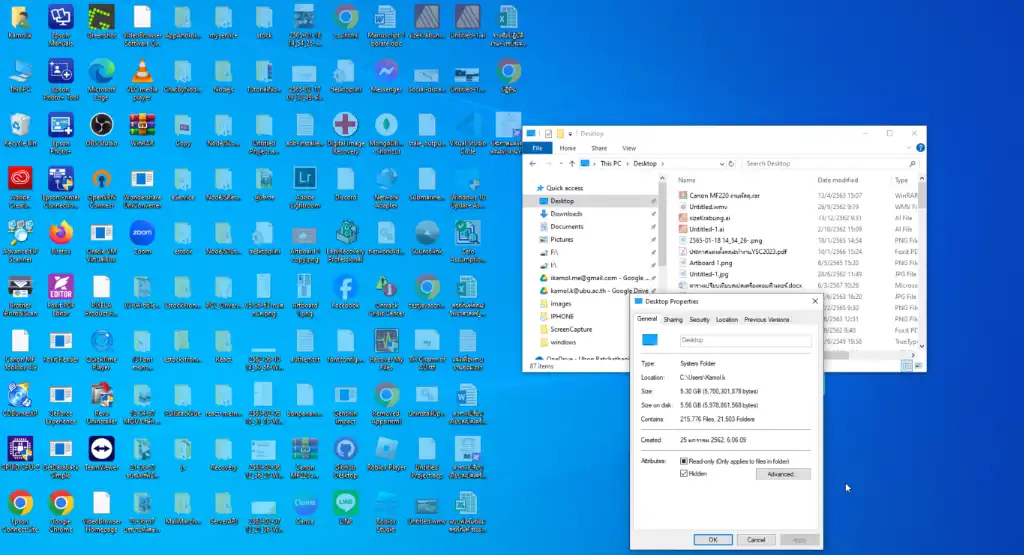Refresh the Explorer address bar location
This screenshot has width=1024, height=555.
tap(731, 164)
